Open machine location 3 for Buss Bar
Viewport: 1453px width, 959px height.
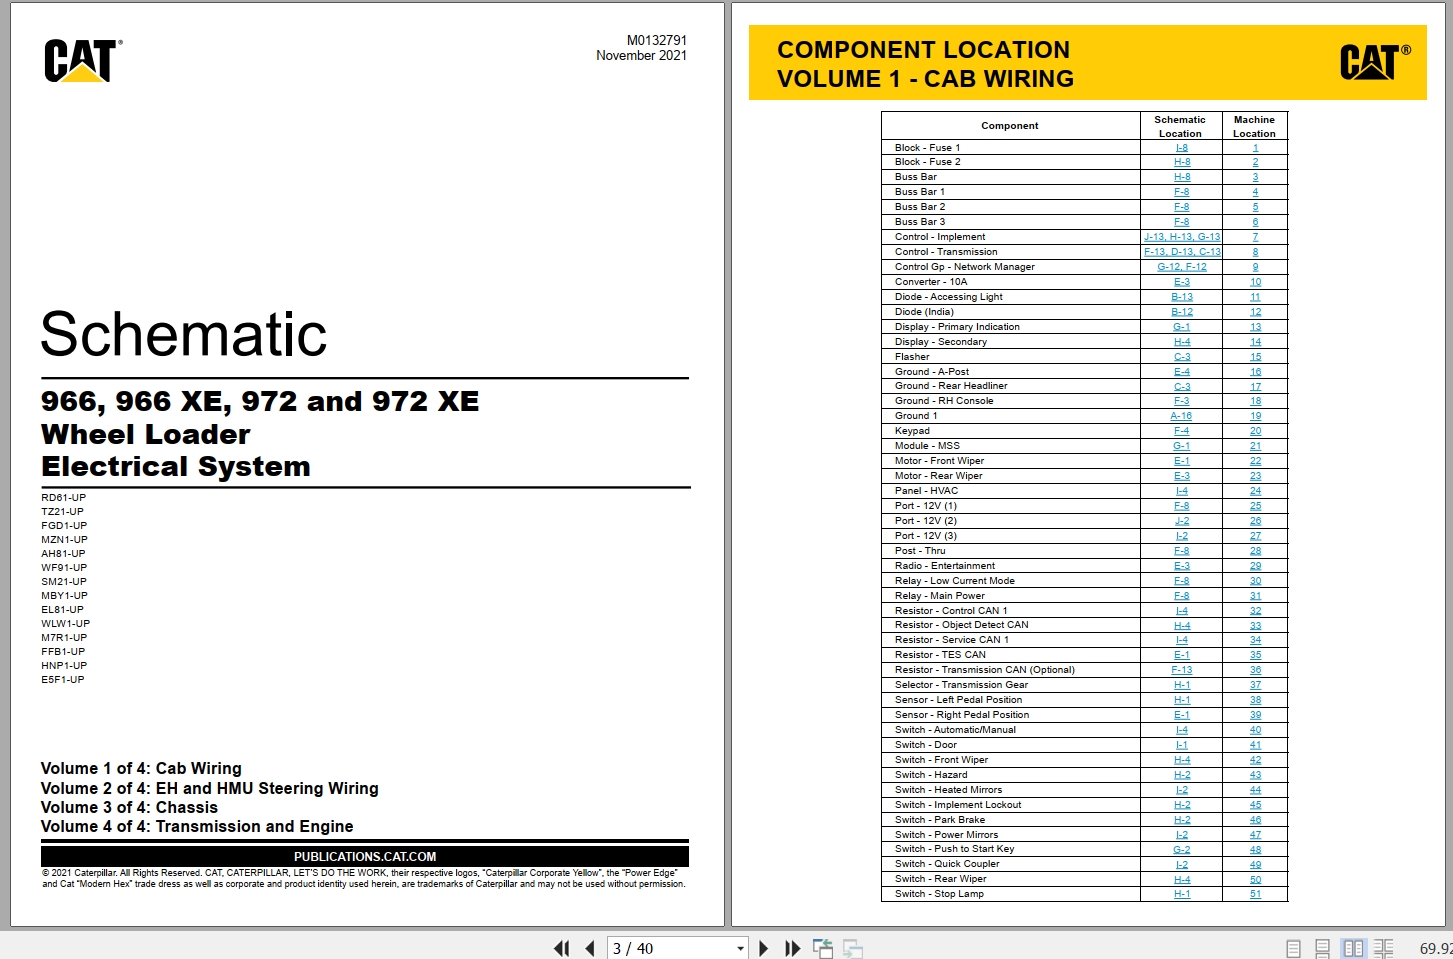point(1255,177)
